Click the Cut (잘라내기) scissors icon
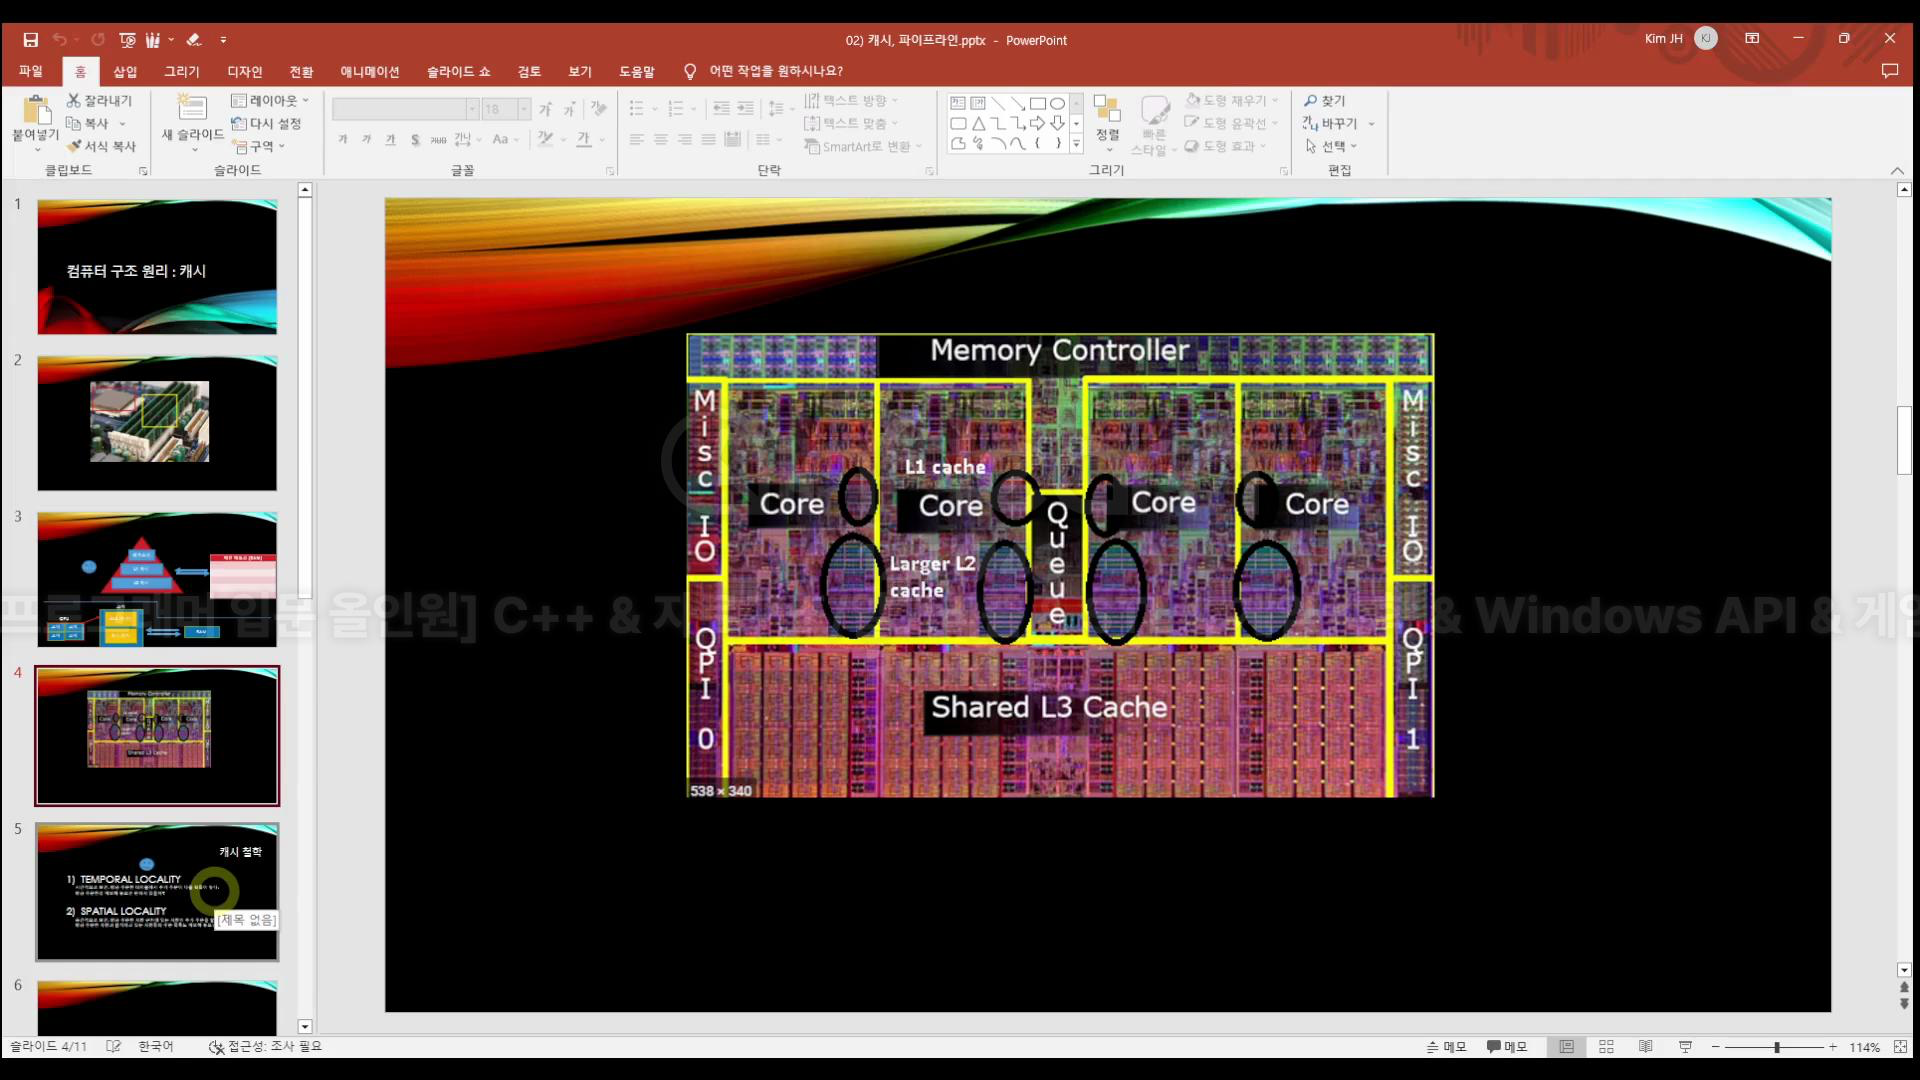1920x1080 pixels. click(x=74, y=100)
